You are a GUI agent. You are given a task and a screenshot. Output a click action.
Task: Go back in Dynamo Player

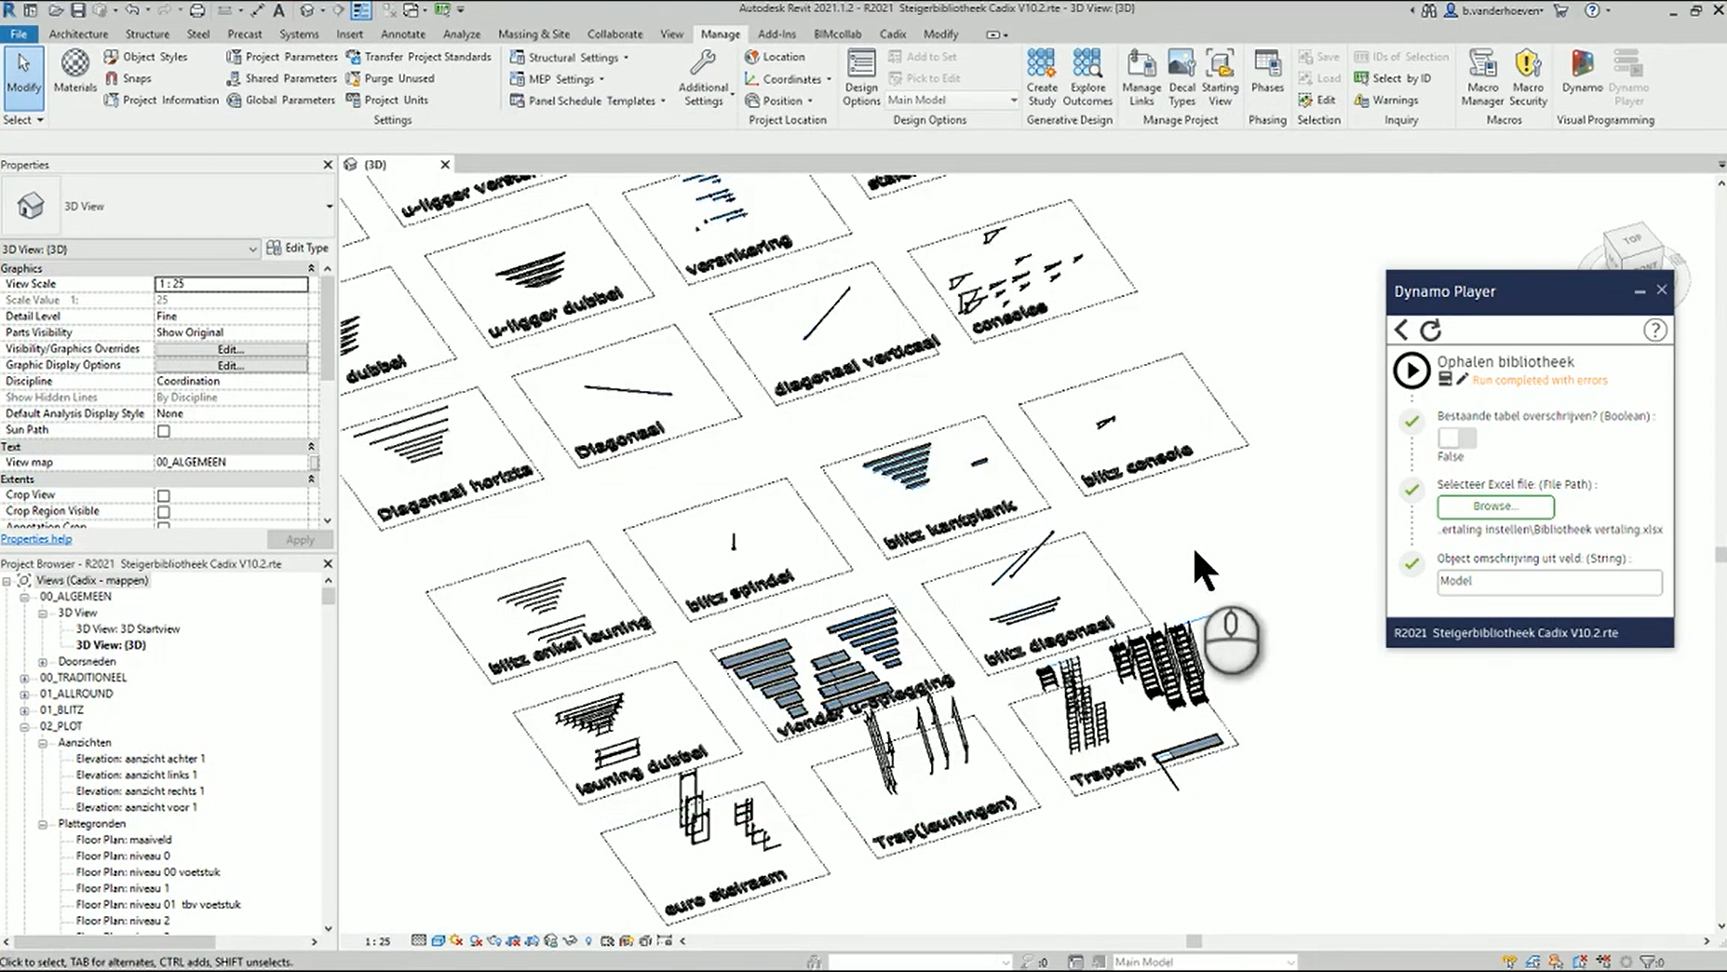tap(1402, 330)
